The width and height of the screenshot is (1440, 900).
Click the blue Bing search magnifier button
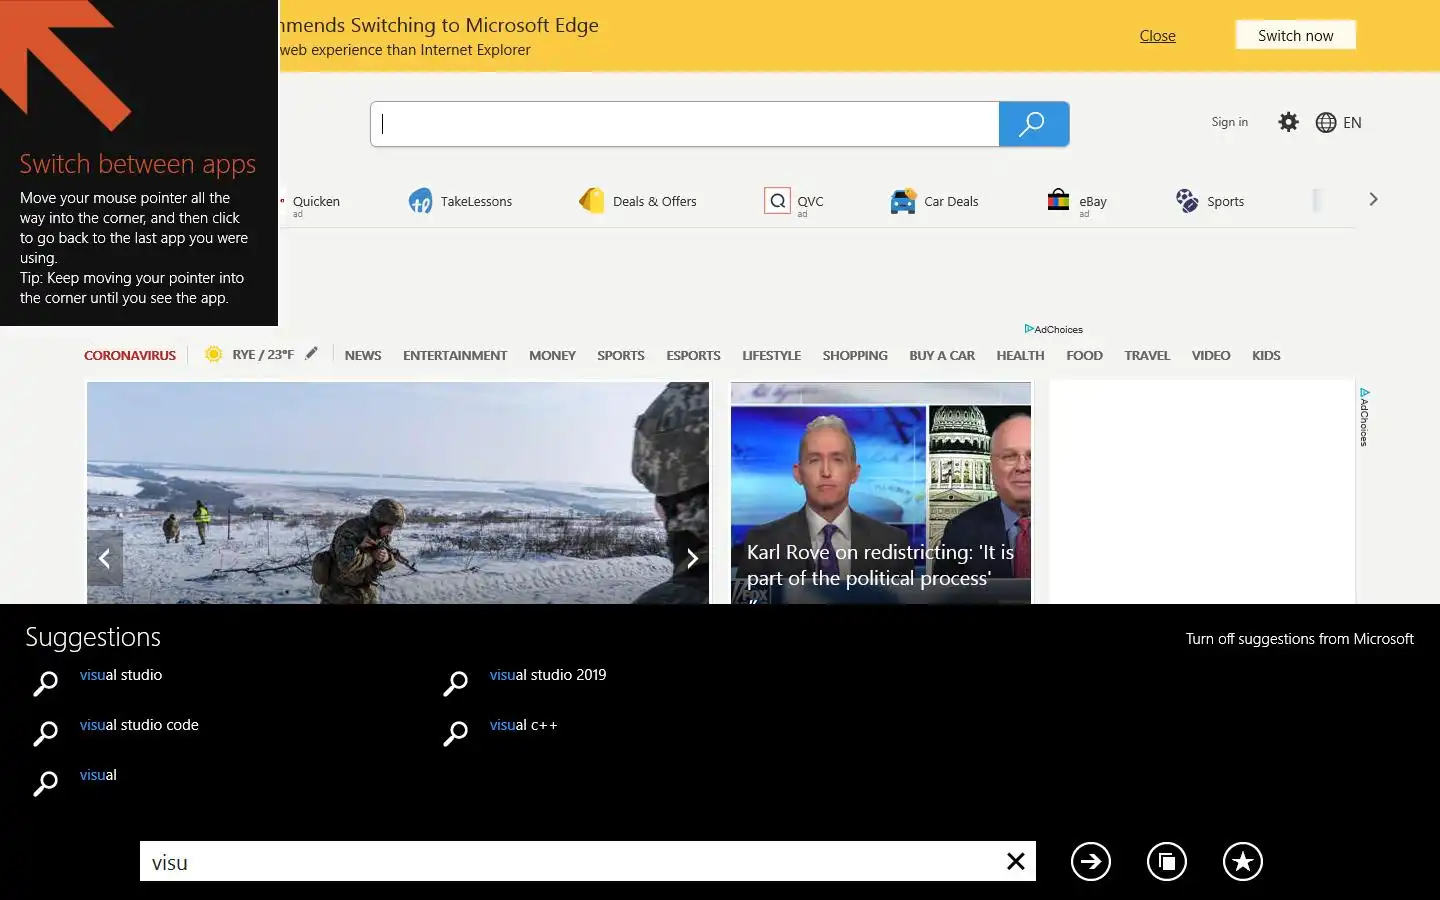pyautogui.click(x=1034, y=124)
